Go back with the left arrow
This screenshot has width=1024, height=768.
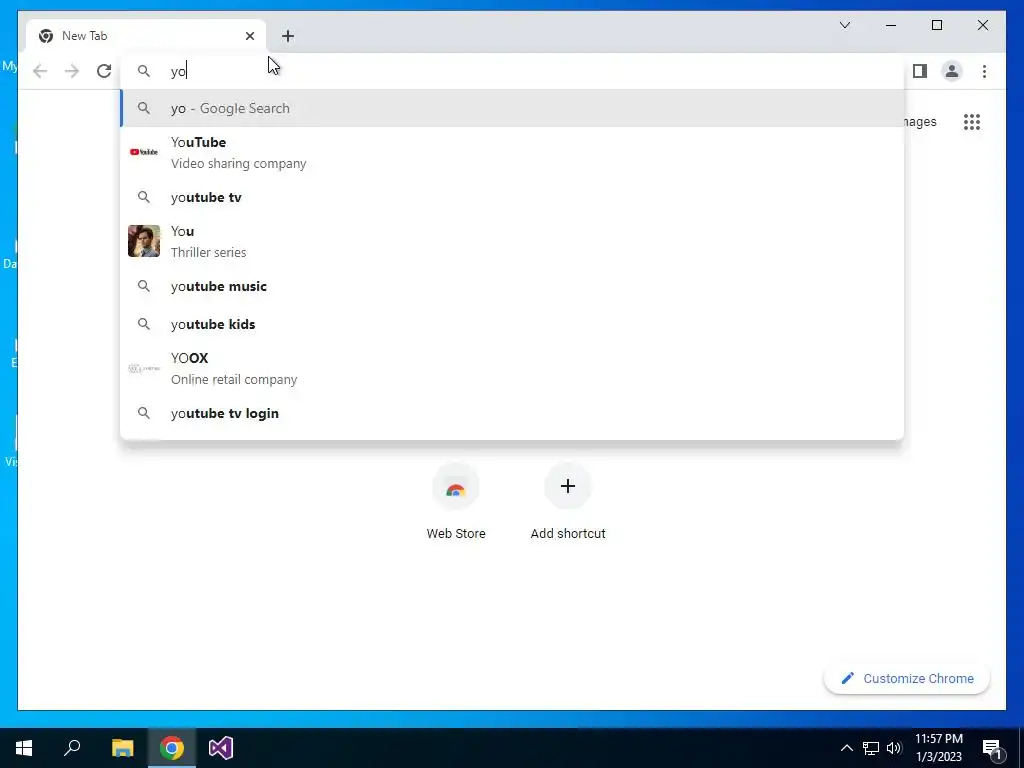(x=40, y=71)
